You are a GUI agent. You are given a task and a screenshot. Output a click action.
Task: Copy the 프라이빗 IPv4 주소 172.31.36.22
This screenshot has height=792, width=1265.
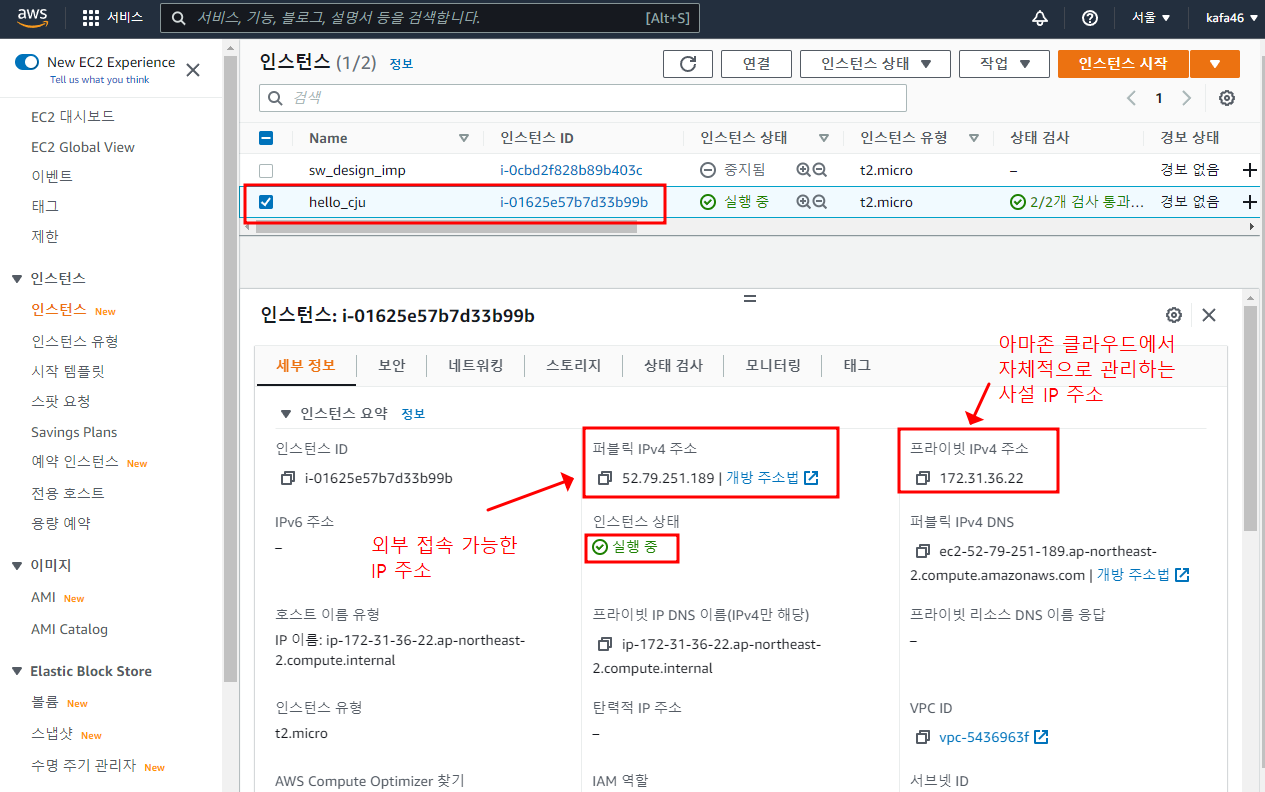click(x=923, y=478)
